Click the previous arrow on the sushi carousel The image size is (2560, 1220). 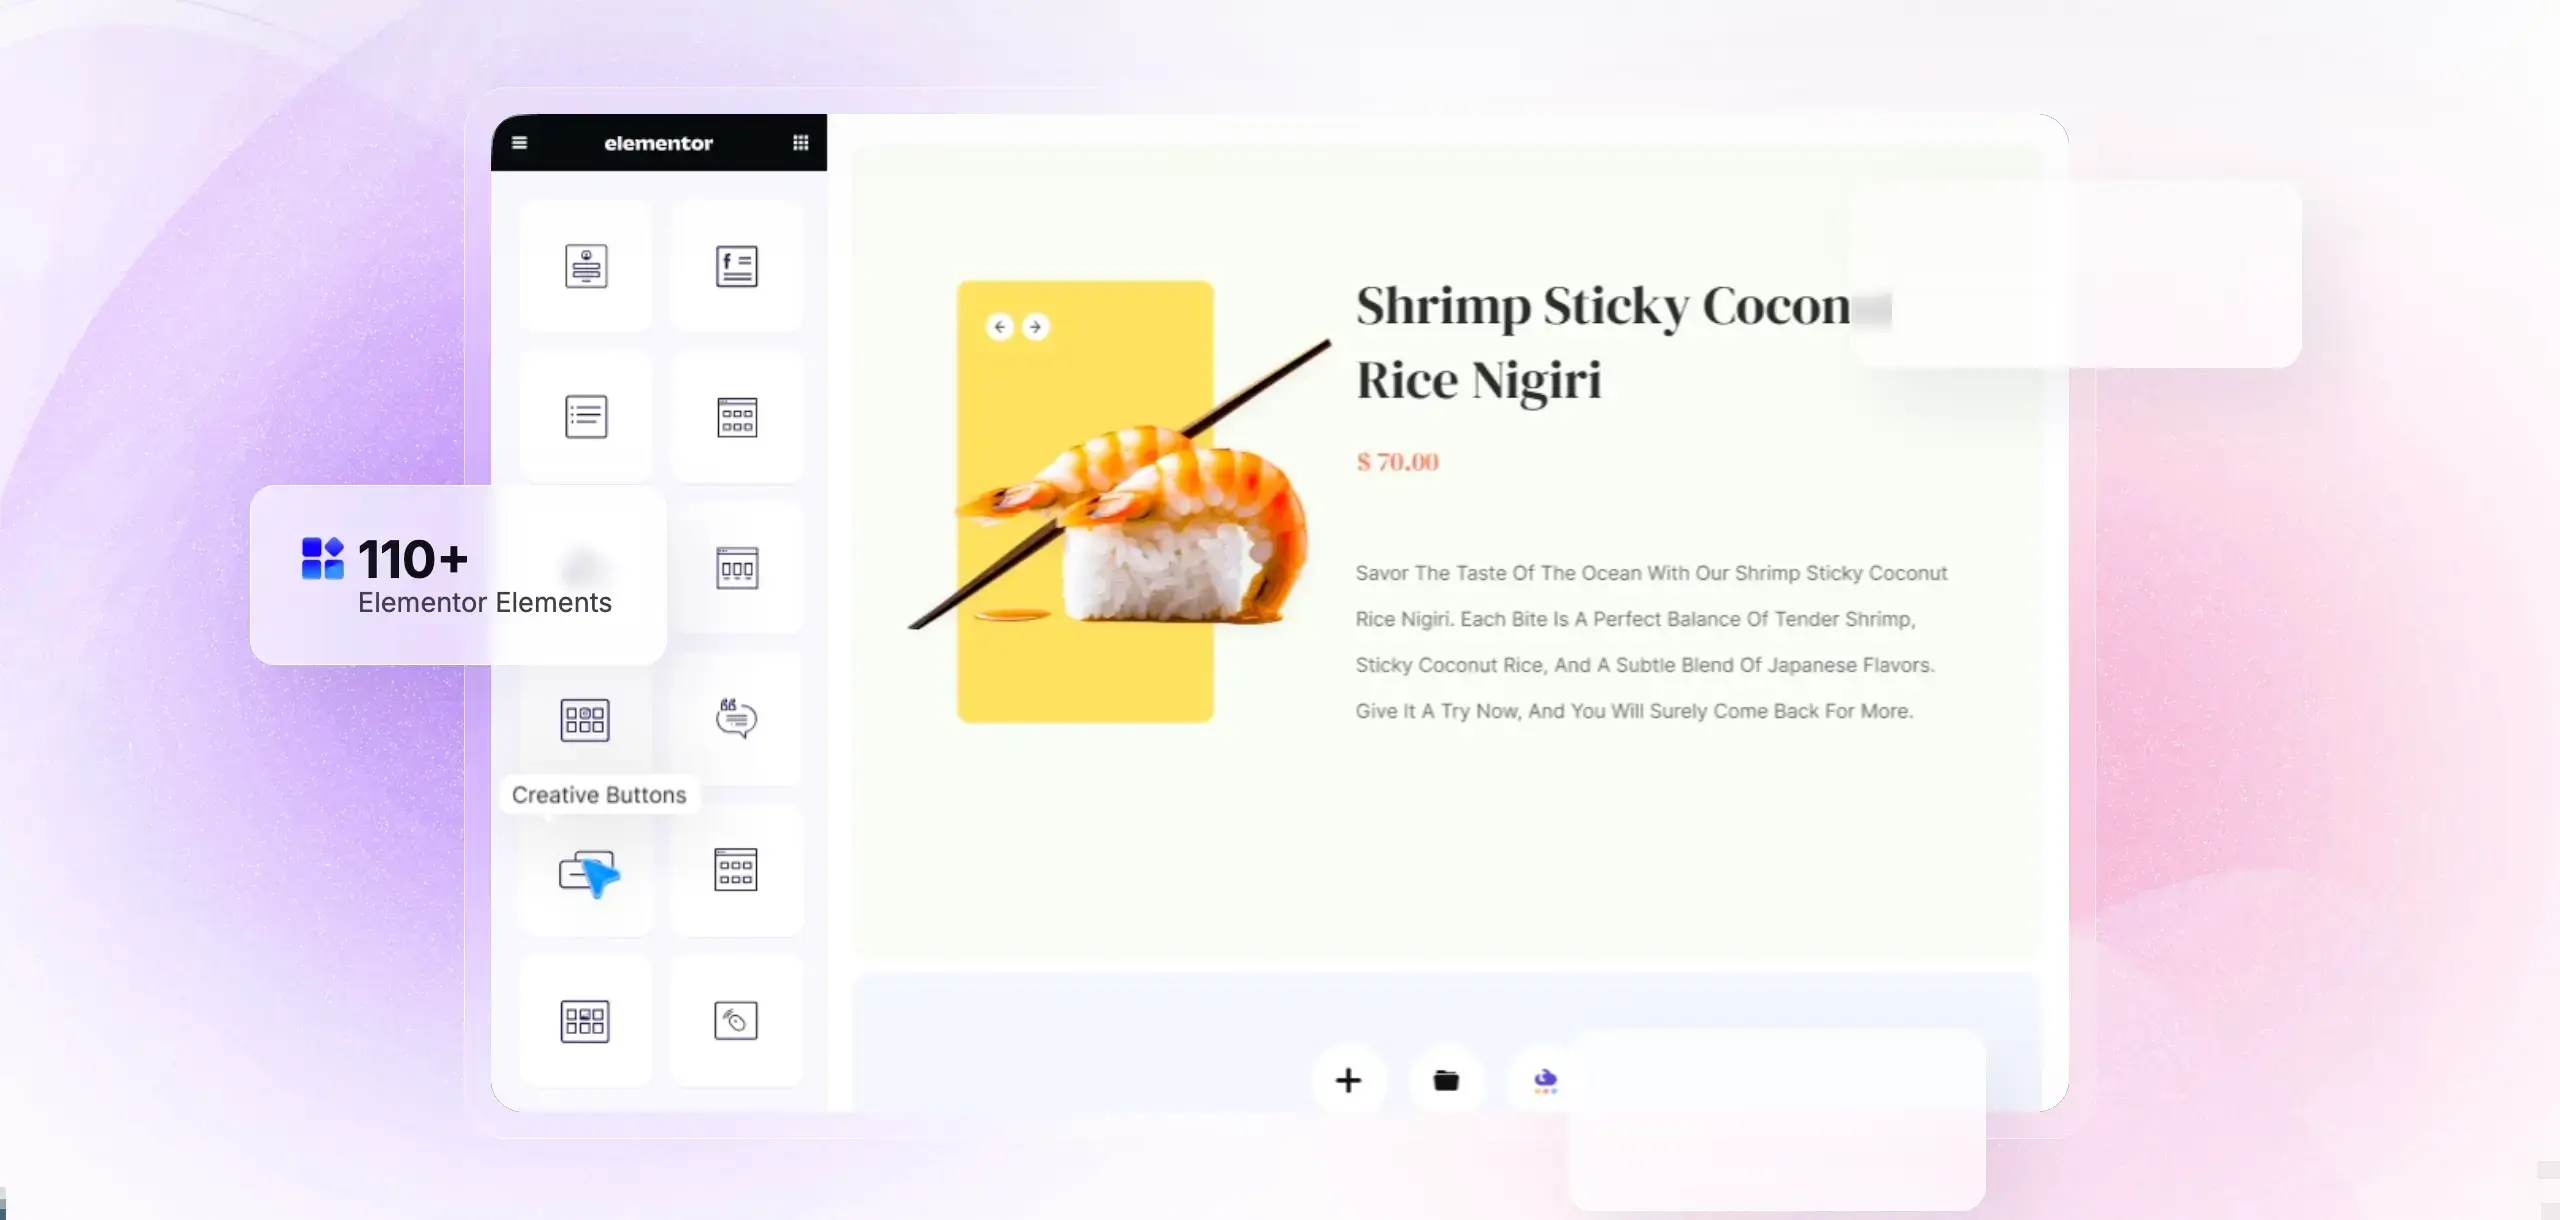[x=1000, y=326]
